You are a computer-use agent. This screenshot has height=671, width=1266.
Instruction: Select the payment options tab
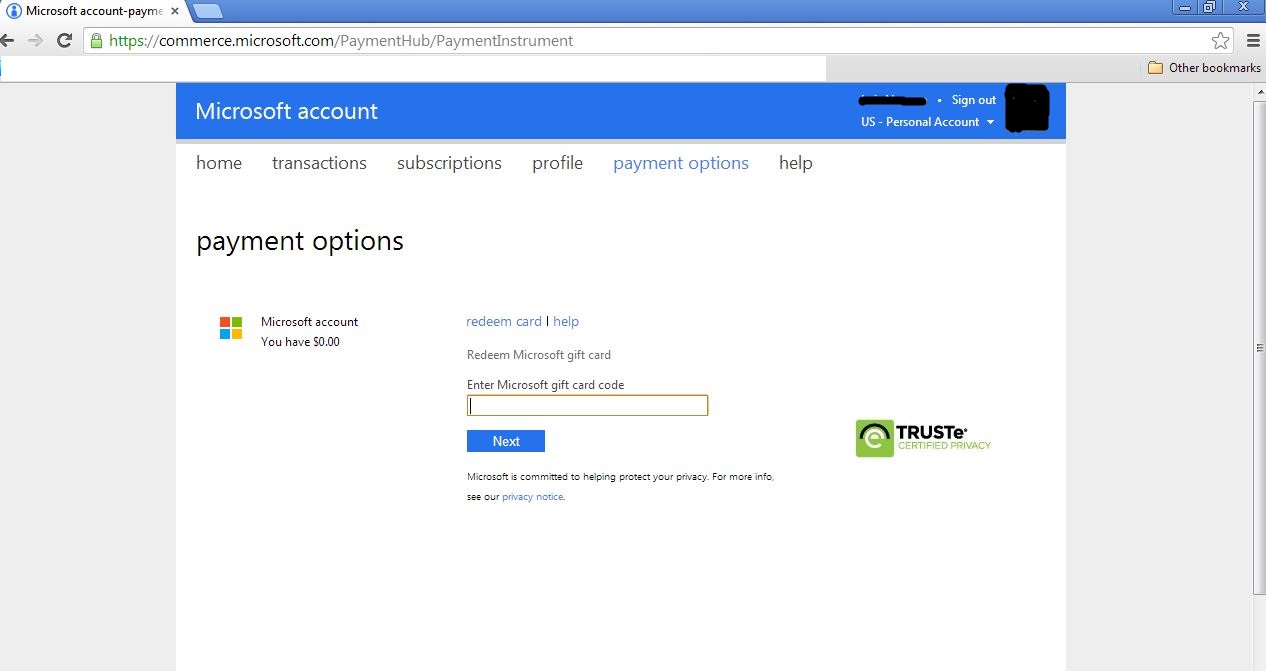[x=681, y=163]
